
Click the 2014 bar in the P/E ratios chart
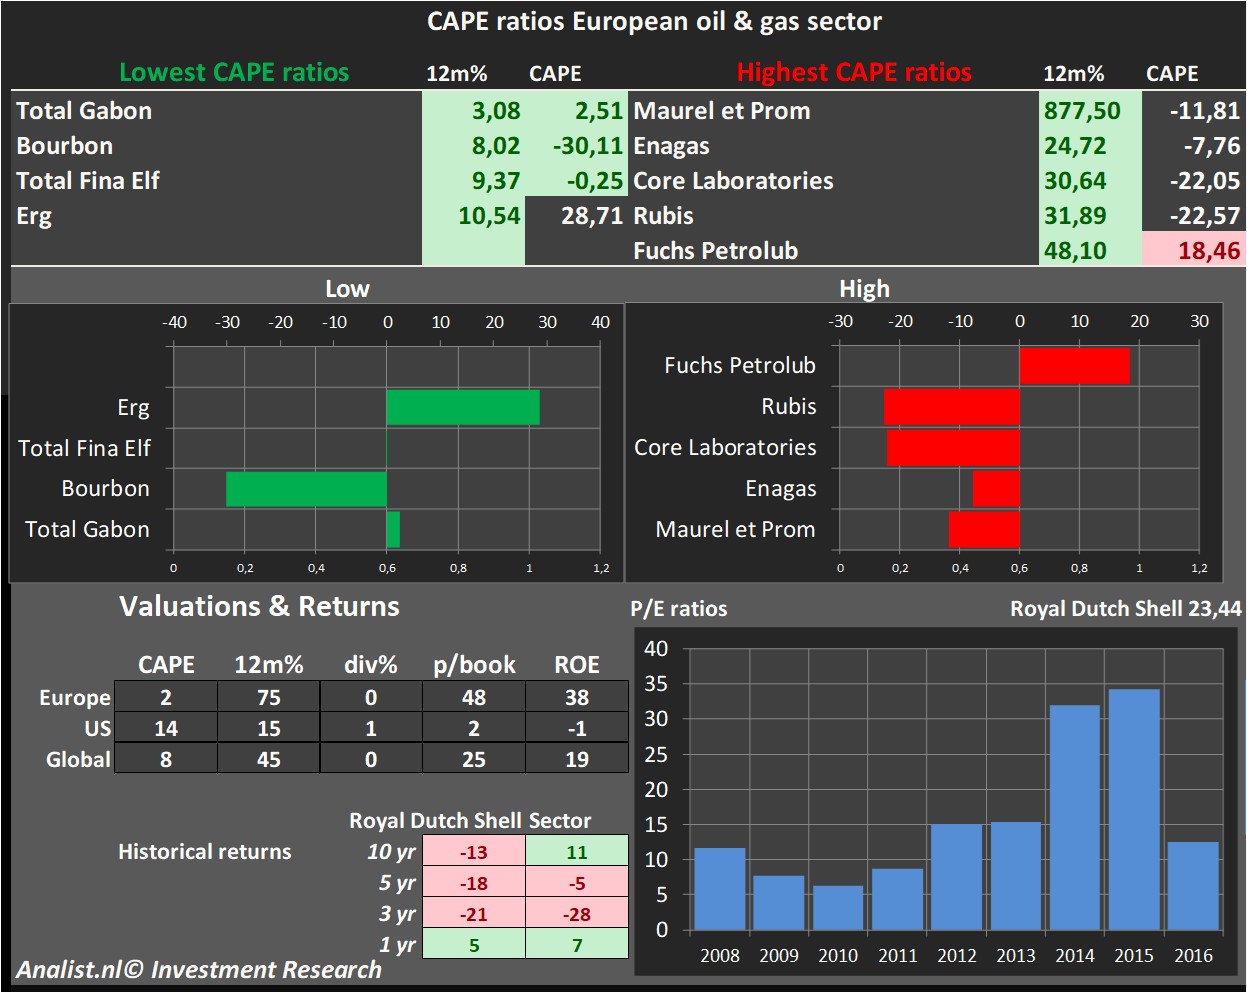[x=1075, y=818]
